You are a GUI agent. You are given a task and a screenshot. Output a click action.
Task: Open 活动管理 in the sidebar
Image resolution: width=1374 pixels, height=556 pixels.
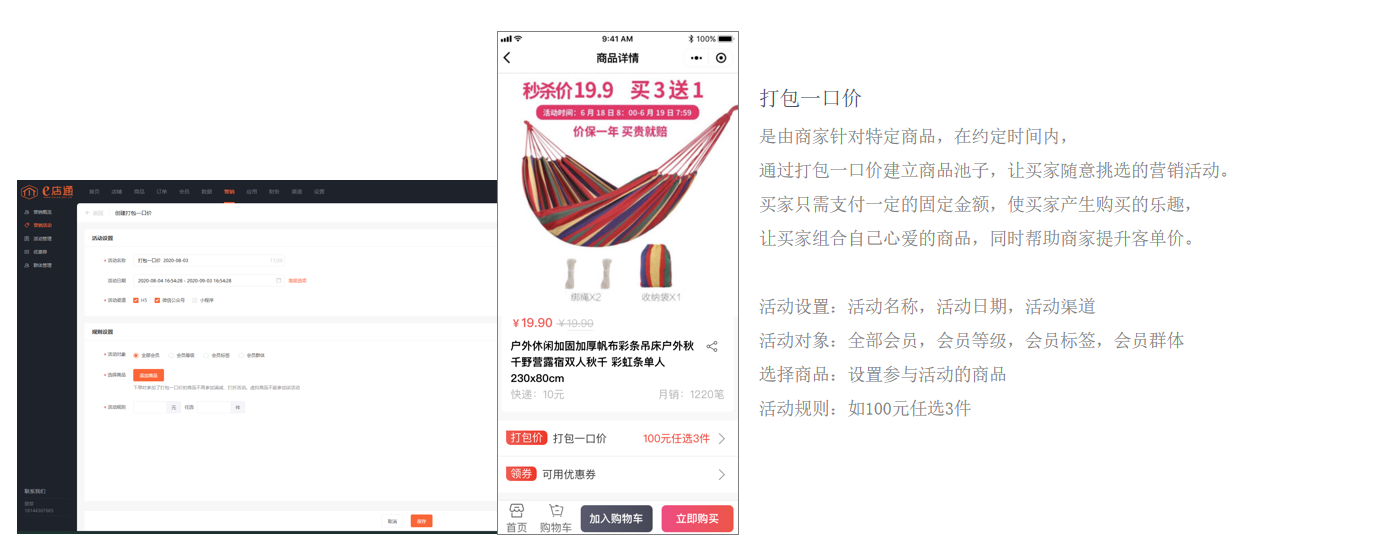pos(43,239)
